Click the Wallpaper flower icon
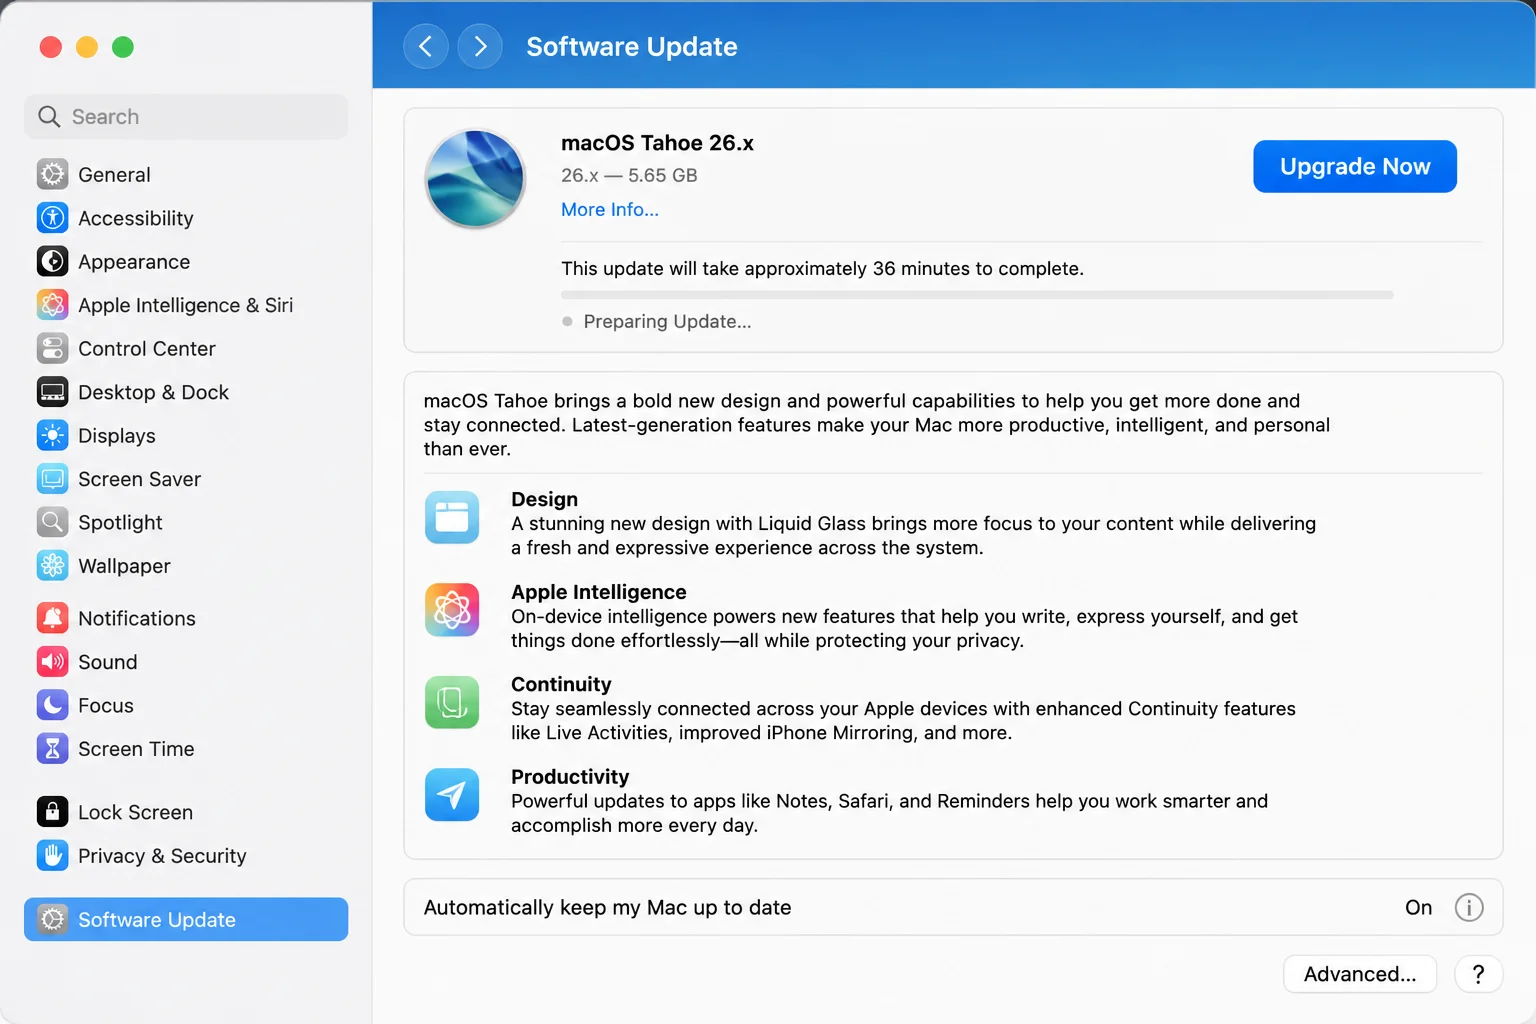The height and width of the screenshot is (1024, 1536). (x=53, y=566)
